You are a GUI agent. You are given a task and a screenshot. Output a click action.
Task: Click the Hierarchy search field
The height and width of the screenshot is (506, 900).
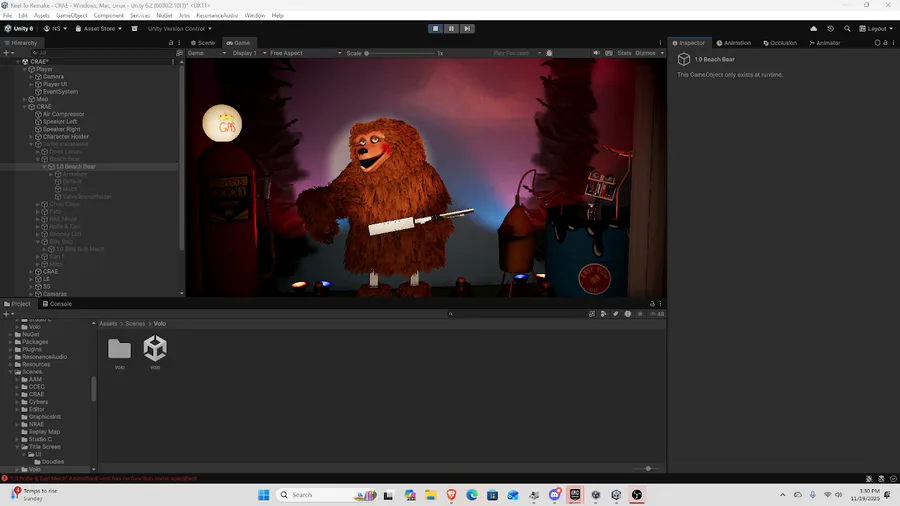(103, 53)
